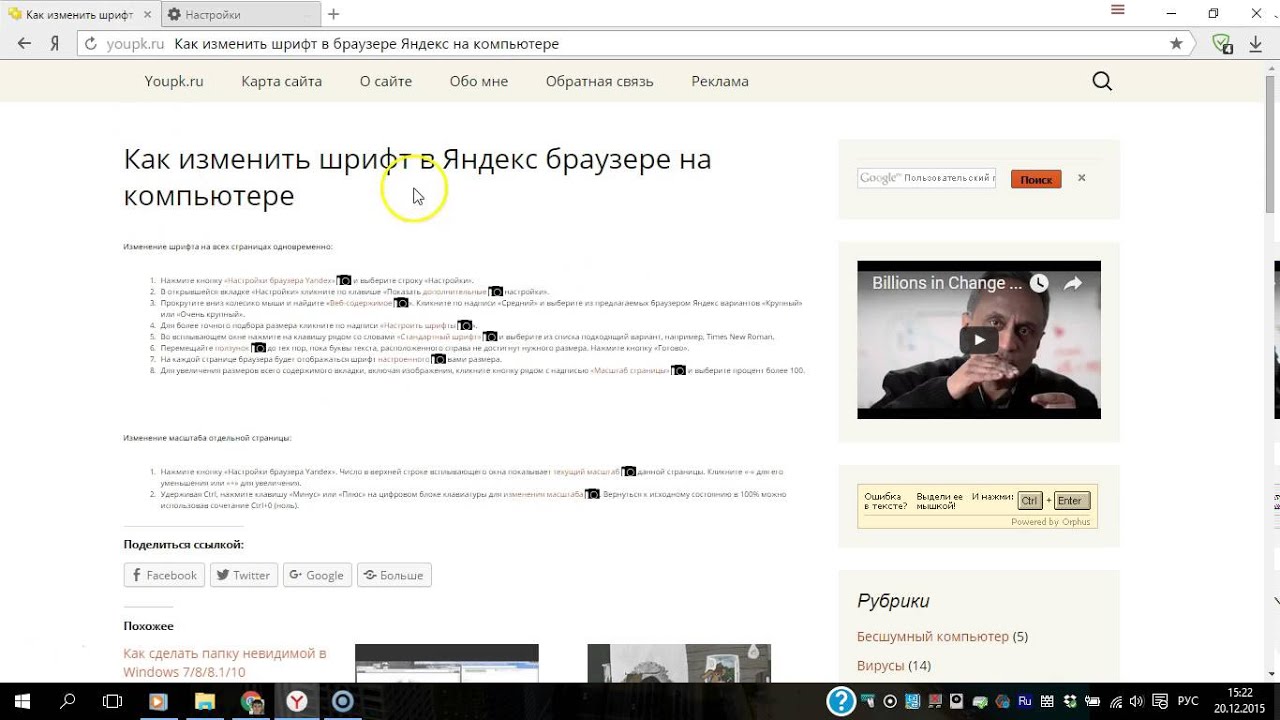Open Yandex home via the Я icon
This screenshot has width=1280, height=720.
[x=56, y=44]
